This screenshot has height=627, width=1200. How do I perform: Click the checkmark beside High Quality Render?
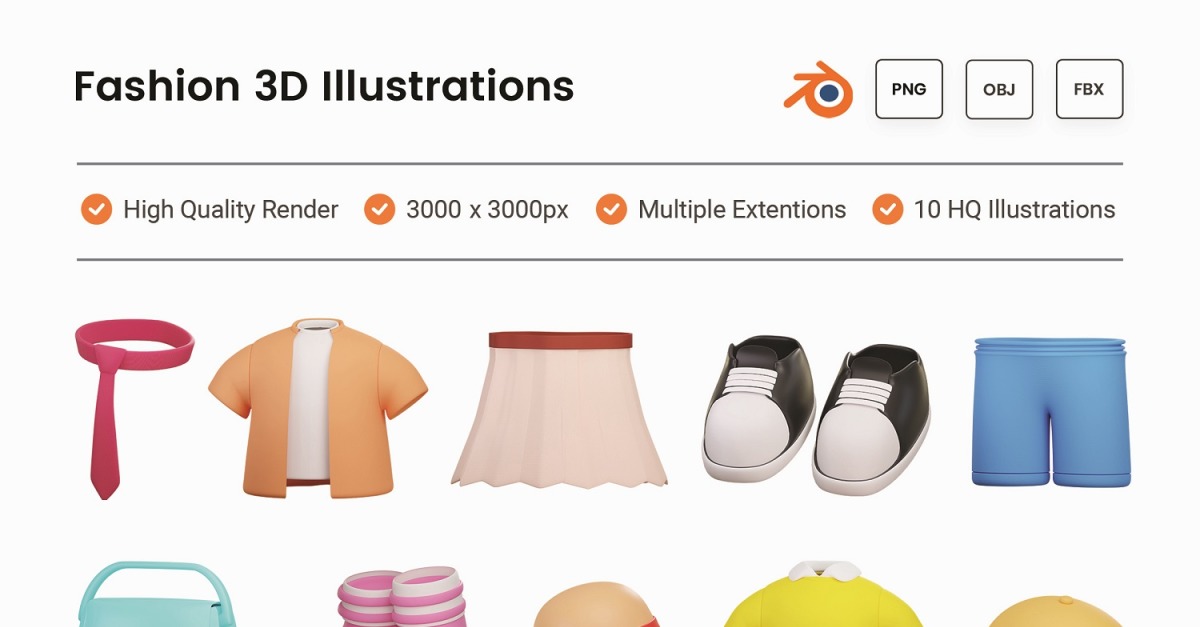96,210
